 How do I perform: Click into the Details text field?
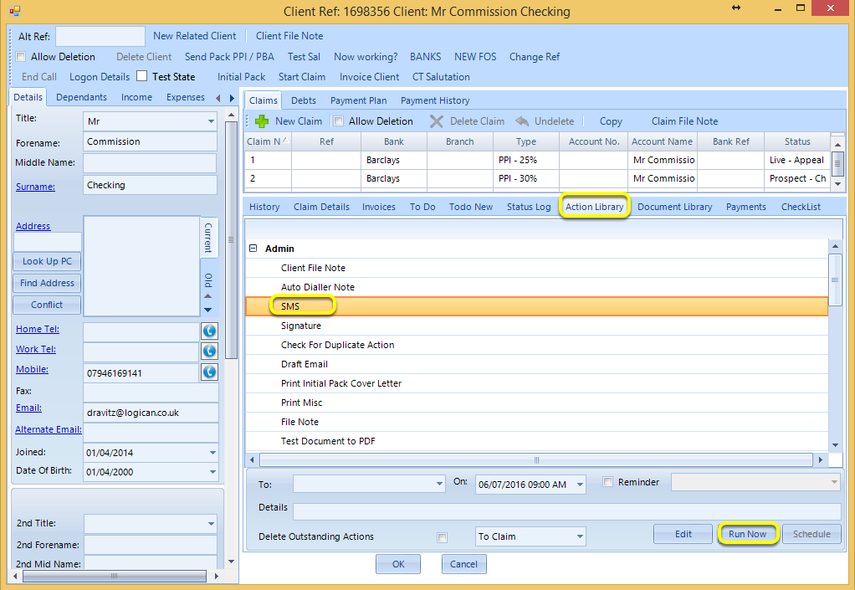pos(567,511)
